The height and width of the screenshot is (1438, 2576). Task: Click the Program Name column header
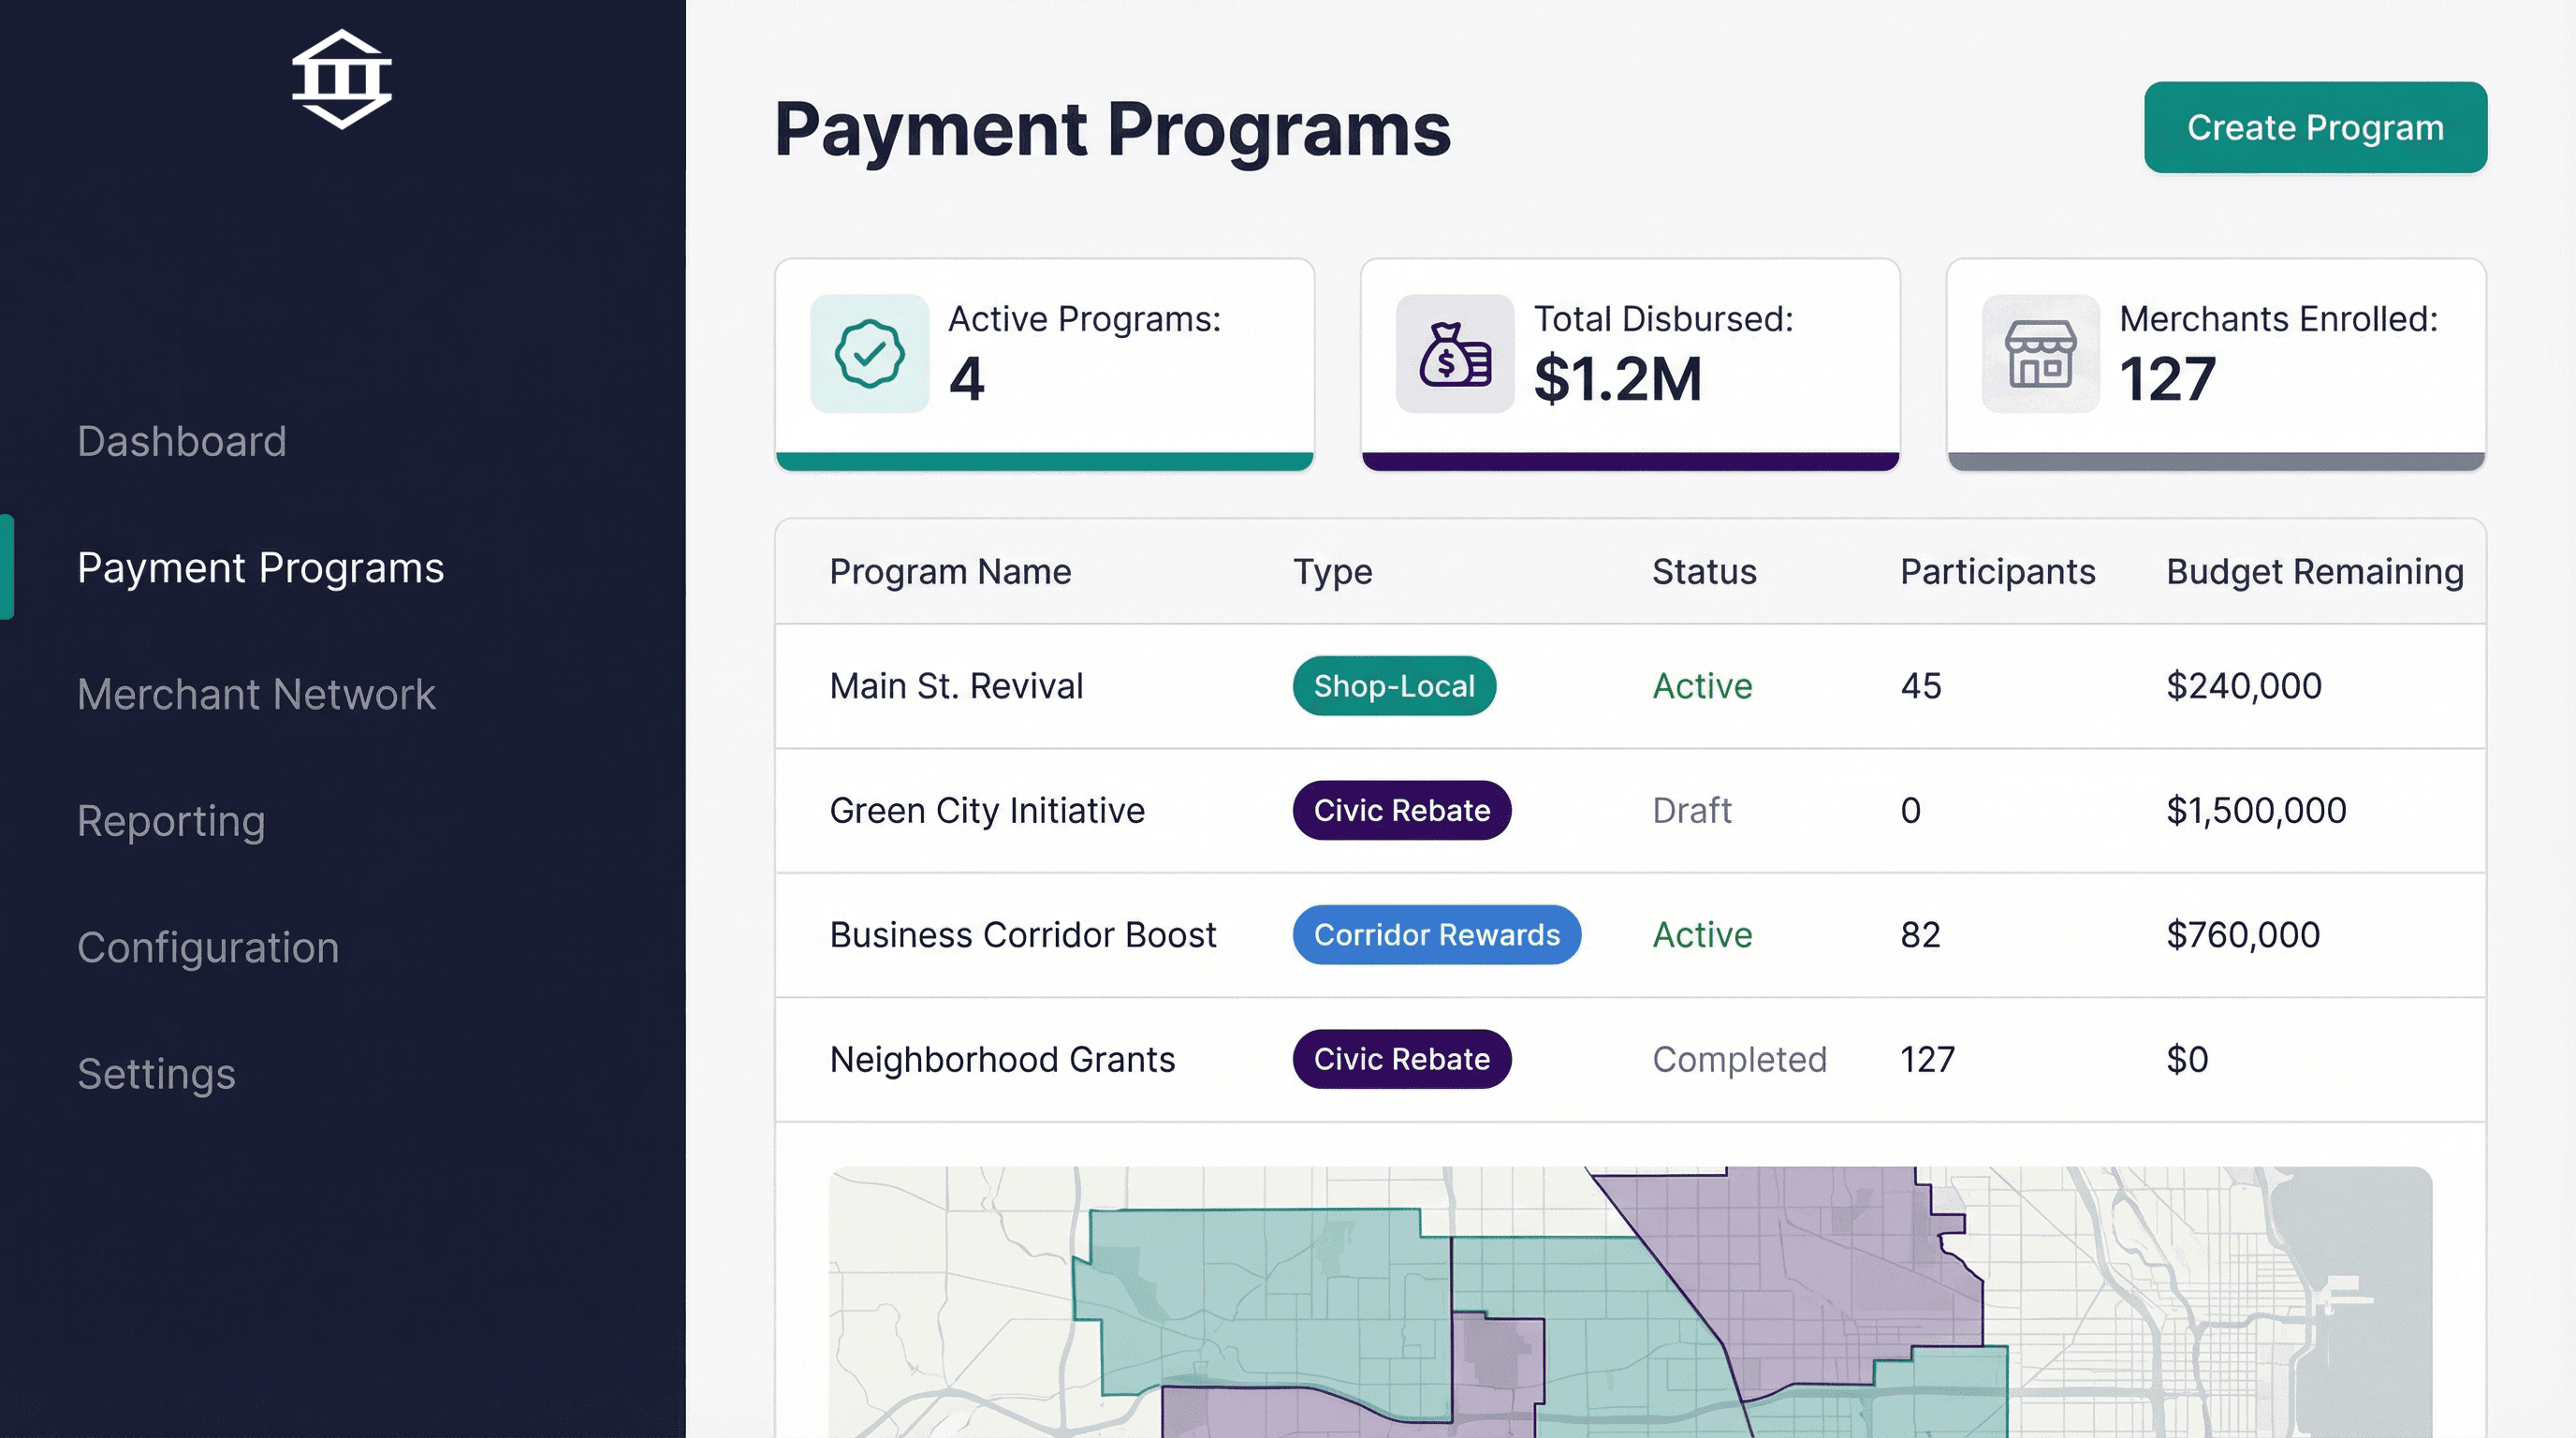[950, 572]
